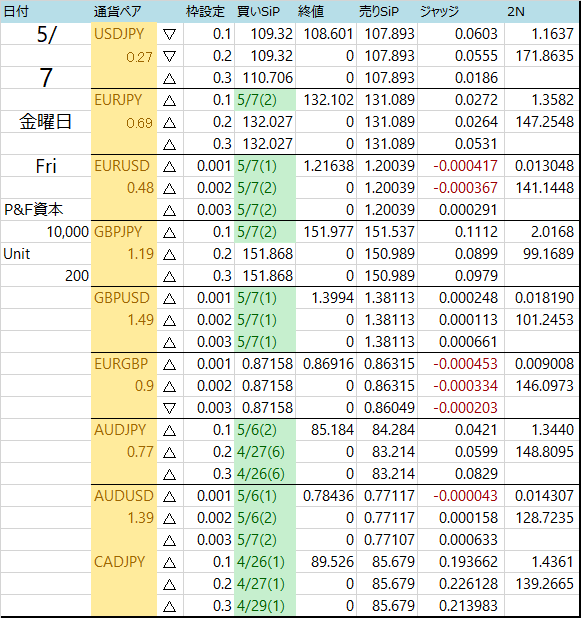Click the up triangle in CADJPY 0.1 row
The image size is (581, 618).
click(169, 562)
